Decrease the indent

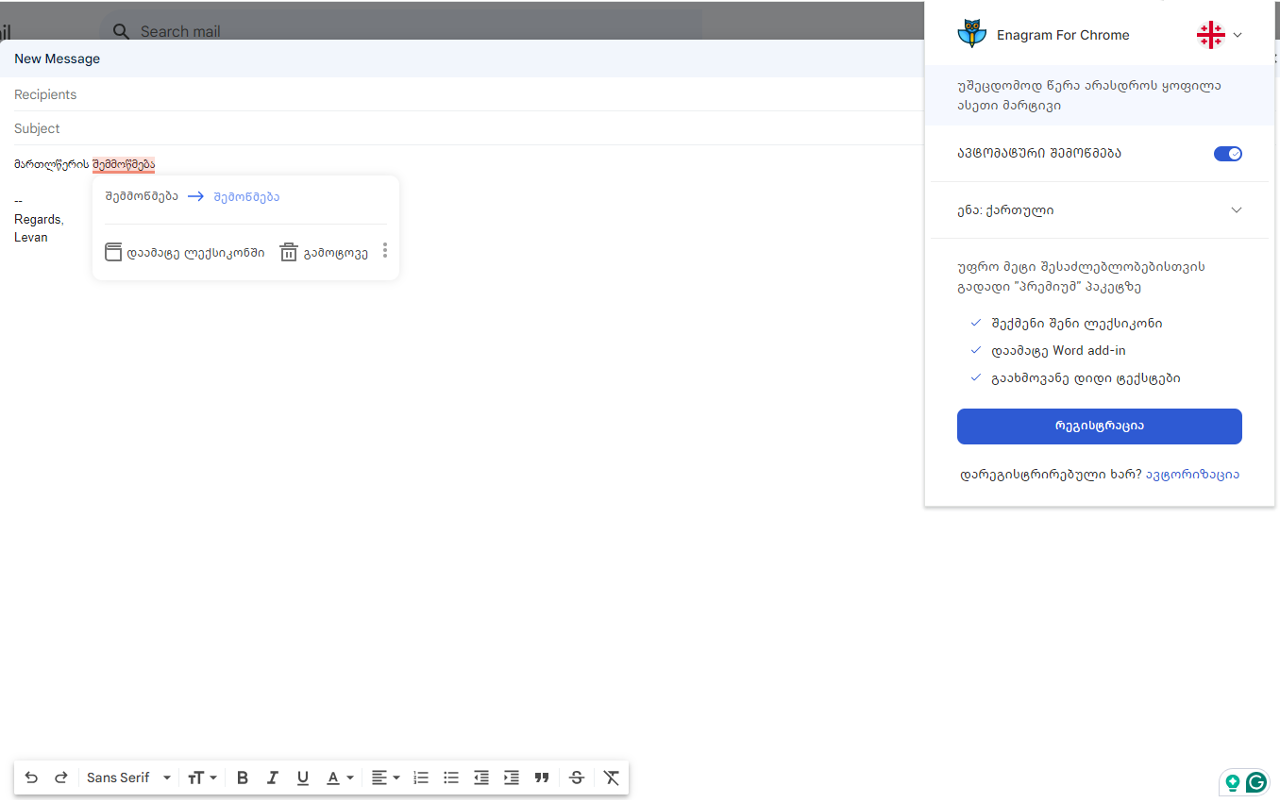481,778
